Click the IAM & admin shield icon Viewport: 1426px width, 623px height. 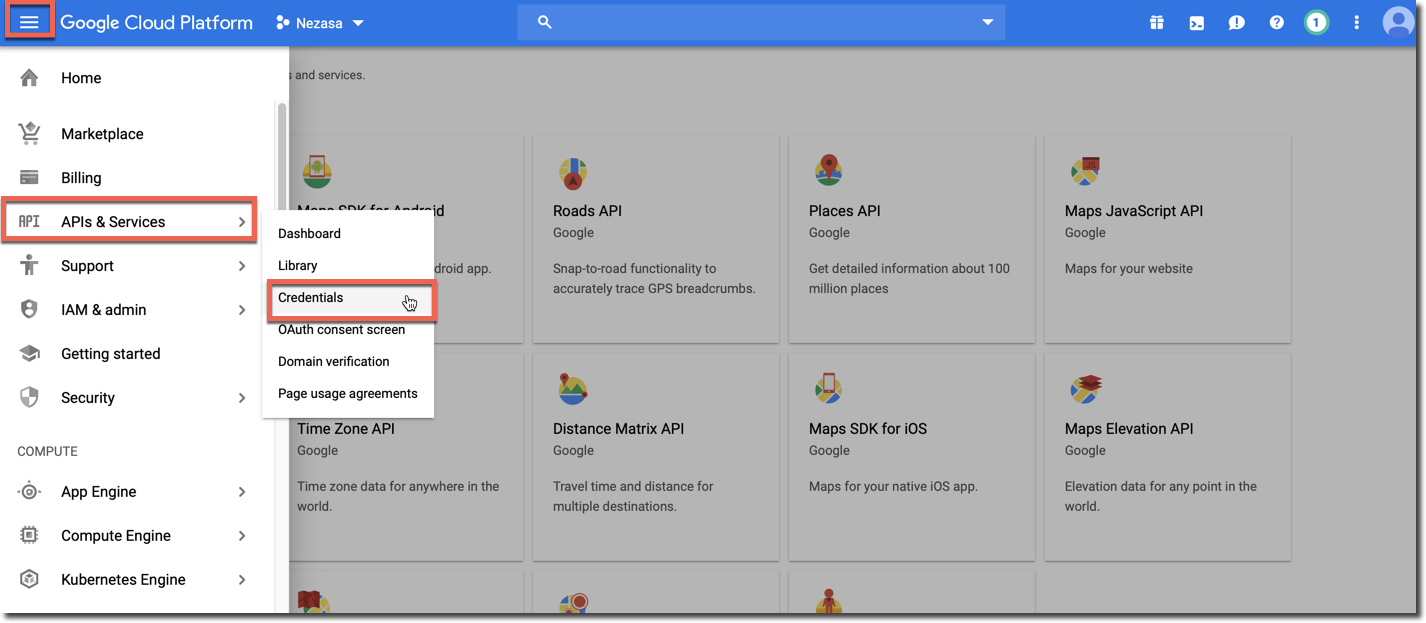click(29, 310)
